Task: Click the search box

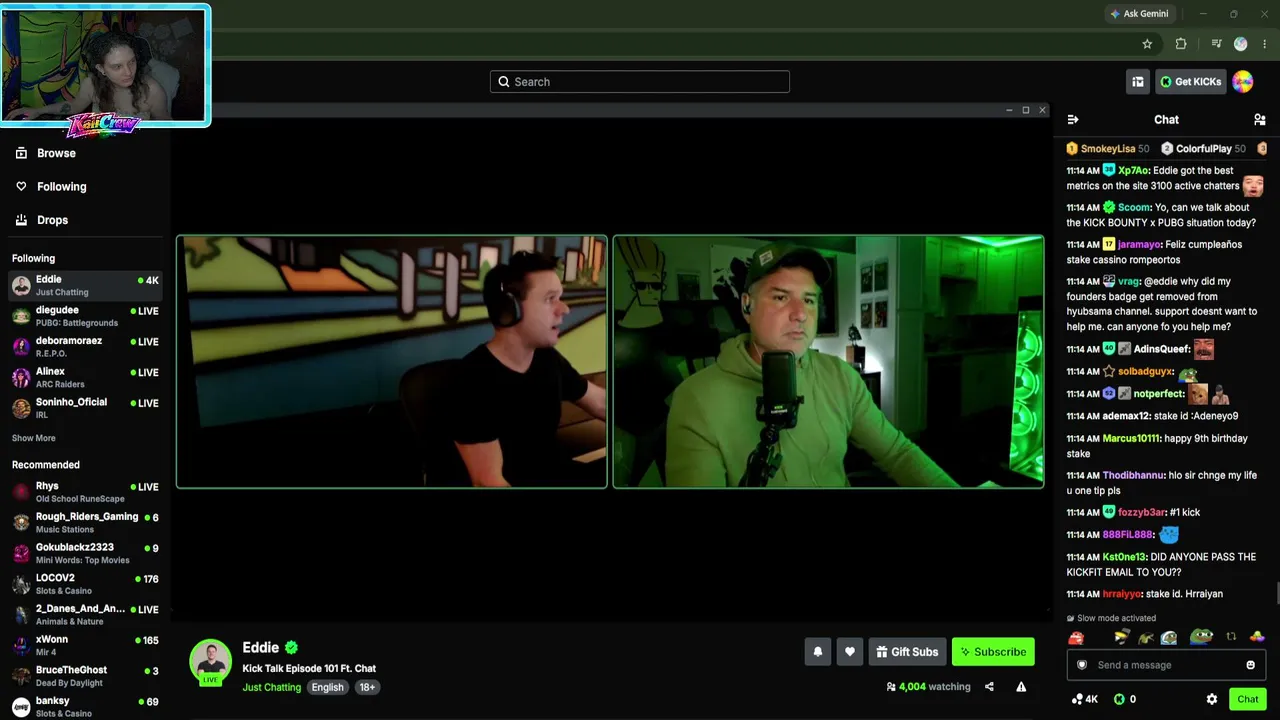Action: pyautogui.click(x=640, y=82)
